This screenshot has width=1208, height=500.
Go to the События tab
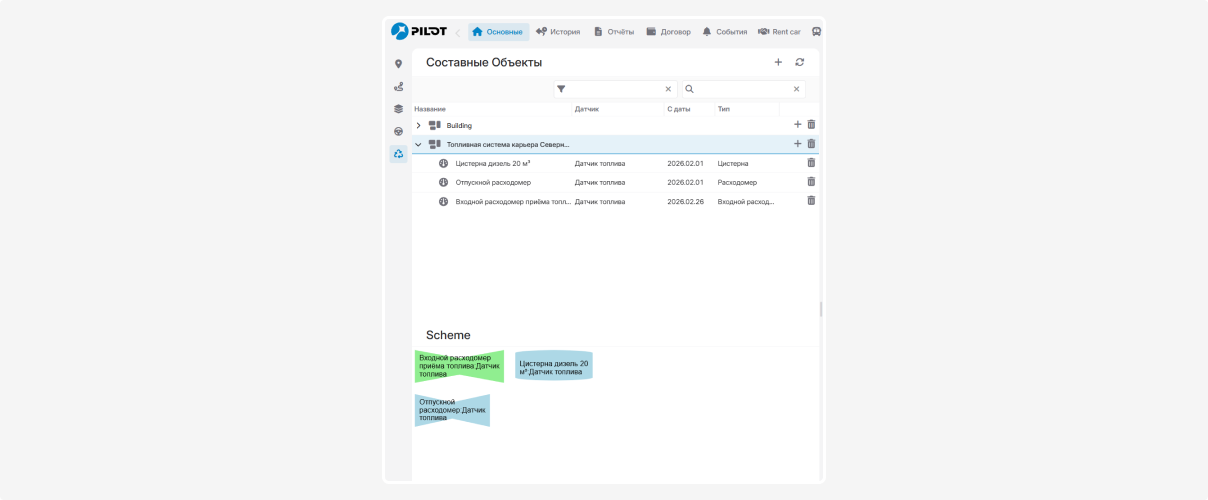[x=724, y=32]
